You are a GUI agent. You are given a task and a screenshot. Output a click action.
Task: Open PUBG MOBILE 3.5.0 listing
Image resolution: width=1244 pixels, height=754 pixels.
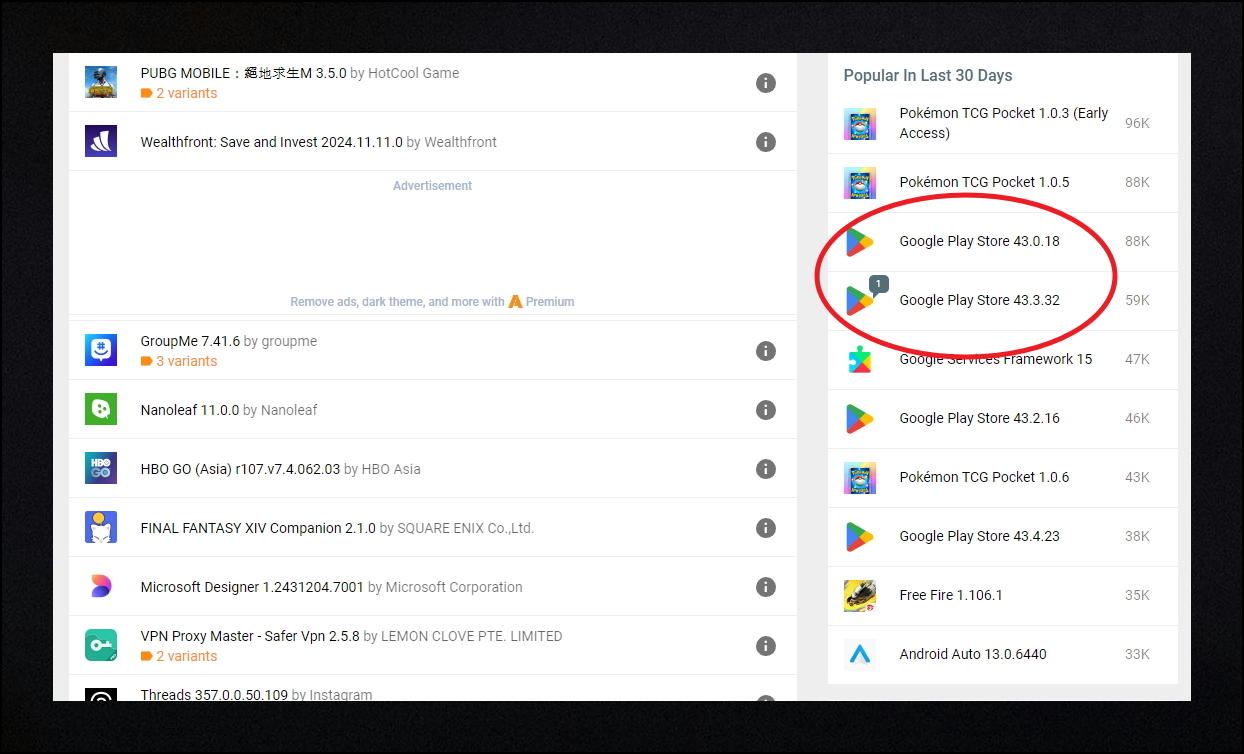(x=243, y=73)
